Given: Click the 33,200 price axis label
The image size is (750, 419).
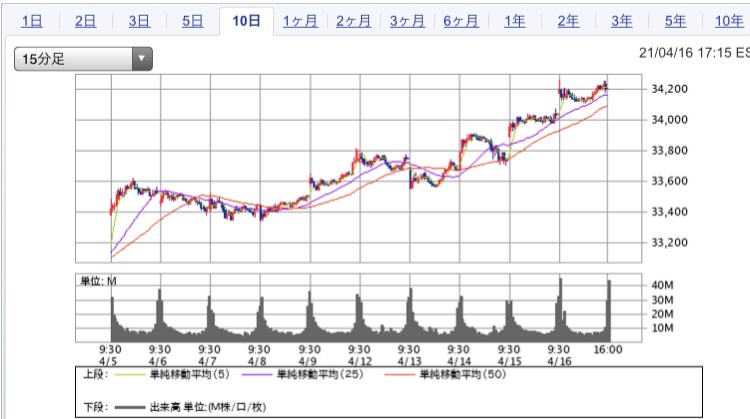Looking at the screenshot, I should click(x=670, y=242).
